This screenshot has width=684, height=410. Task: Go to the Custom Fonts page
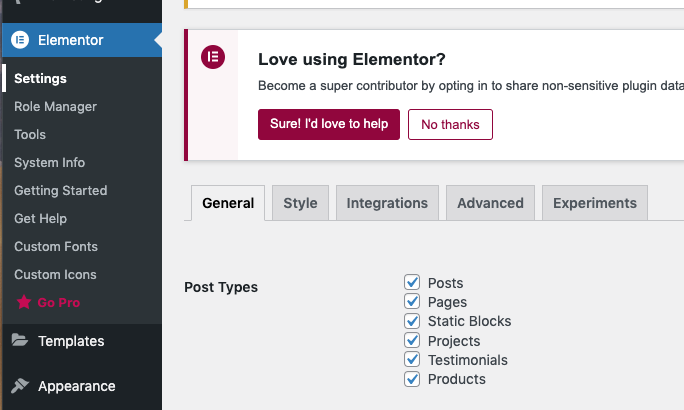pyautogui.click(x=55, y=246)
